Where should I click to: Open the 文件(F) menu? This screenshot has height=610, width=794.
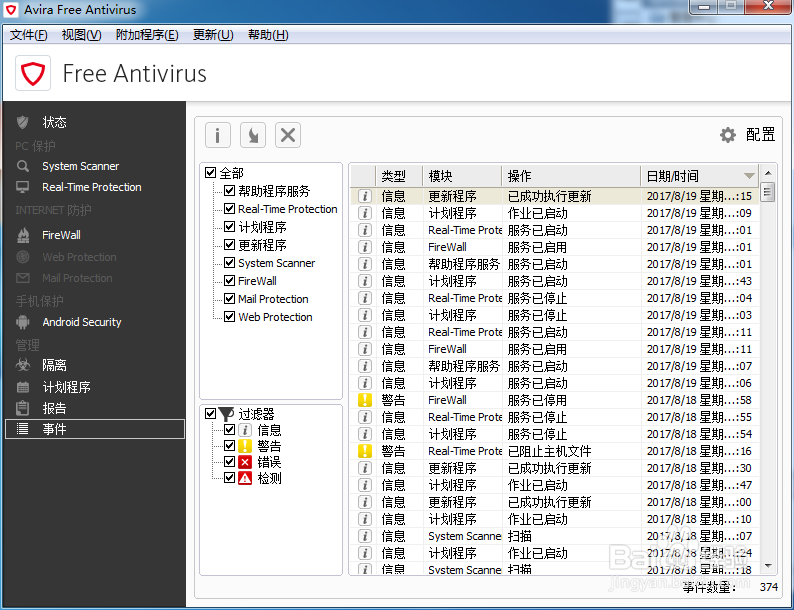[28, 34]
